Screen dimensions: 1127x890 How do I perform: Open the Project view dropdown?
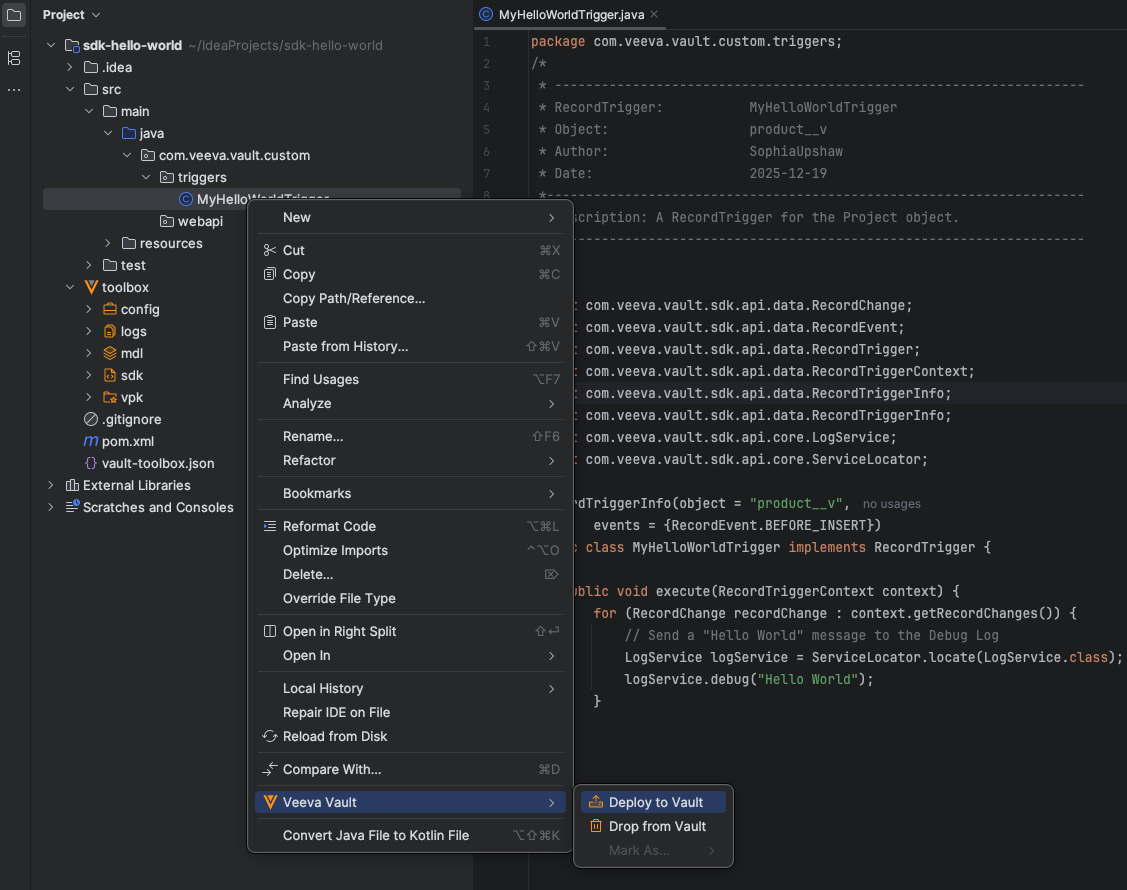point(71,14)
